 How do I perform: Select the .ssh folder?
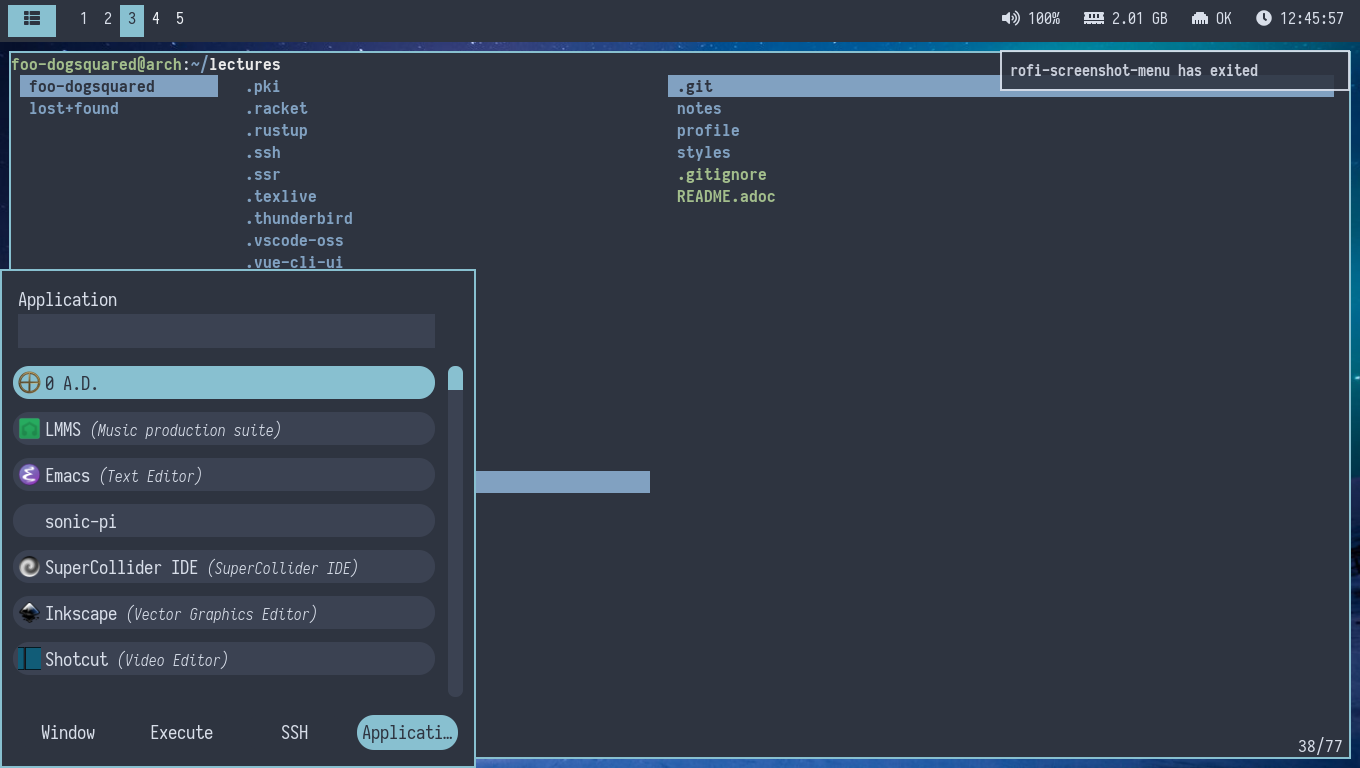pos(262,152)
